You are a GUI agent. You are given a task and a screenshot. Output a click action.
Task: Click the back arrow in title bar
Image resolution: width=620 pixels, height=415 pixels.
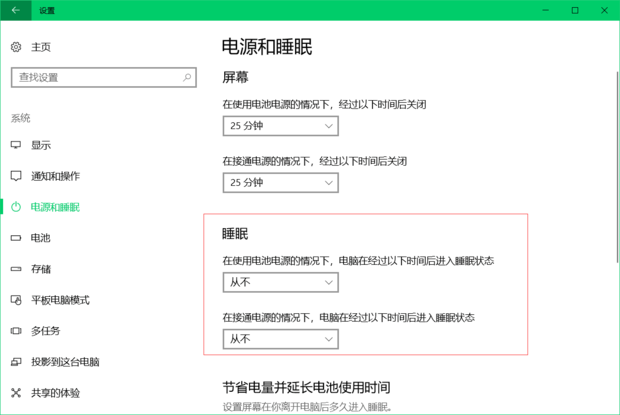point(15,10)
